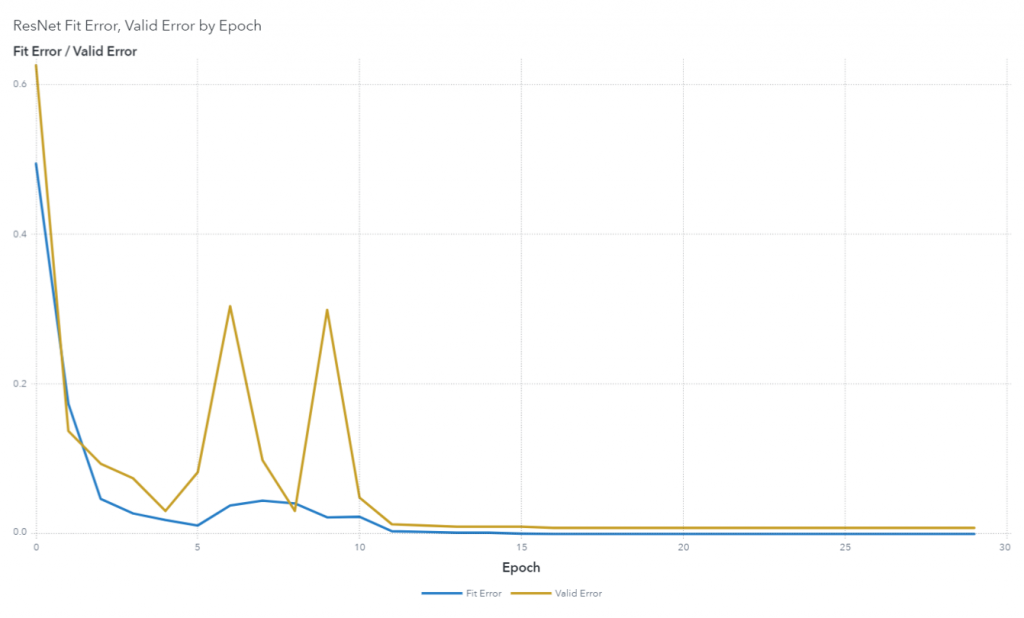The height and width of the screenshot is (618, 1024).
Task: Select x-axis tick label 5
Action: [x=198, y=547]
